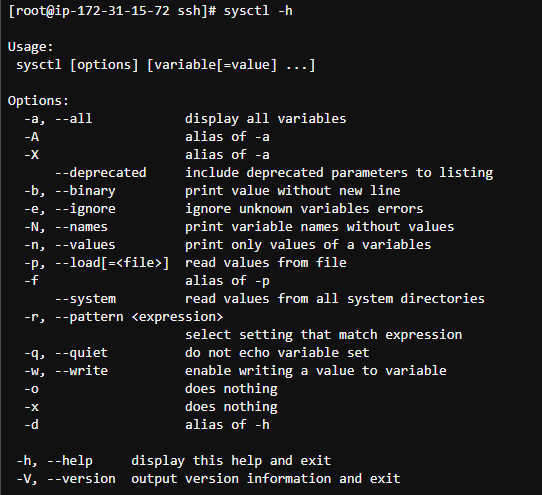The image size is (542, 495).
Task: Click 'print value without new line' text
Action: [x=292, y=190]
